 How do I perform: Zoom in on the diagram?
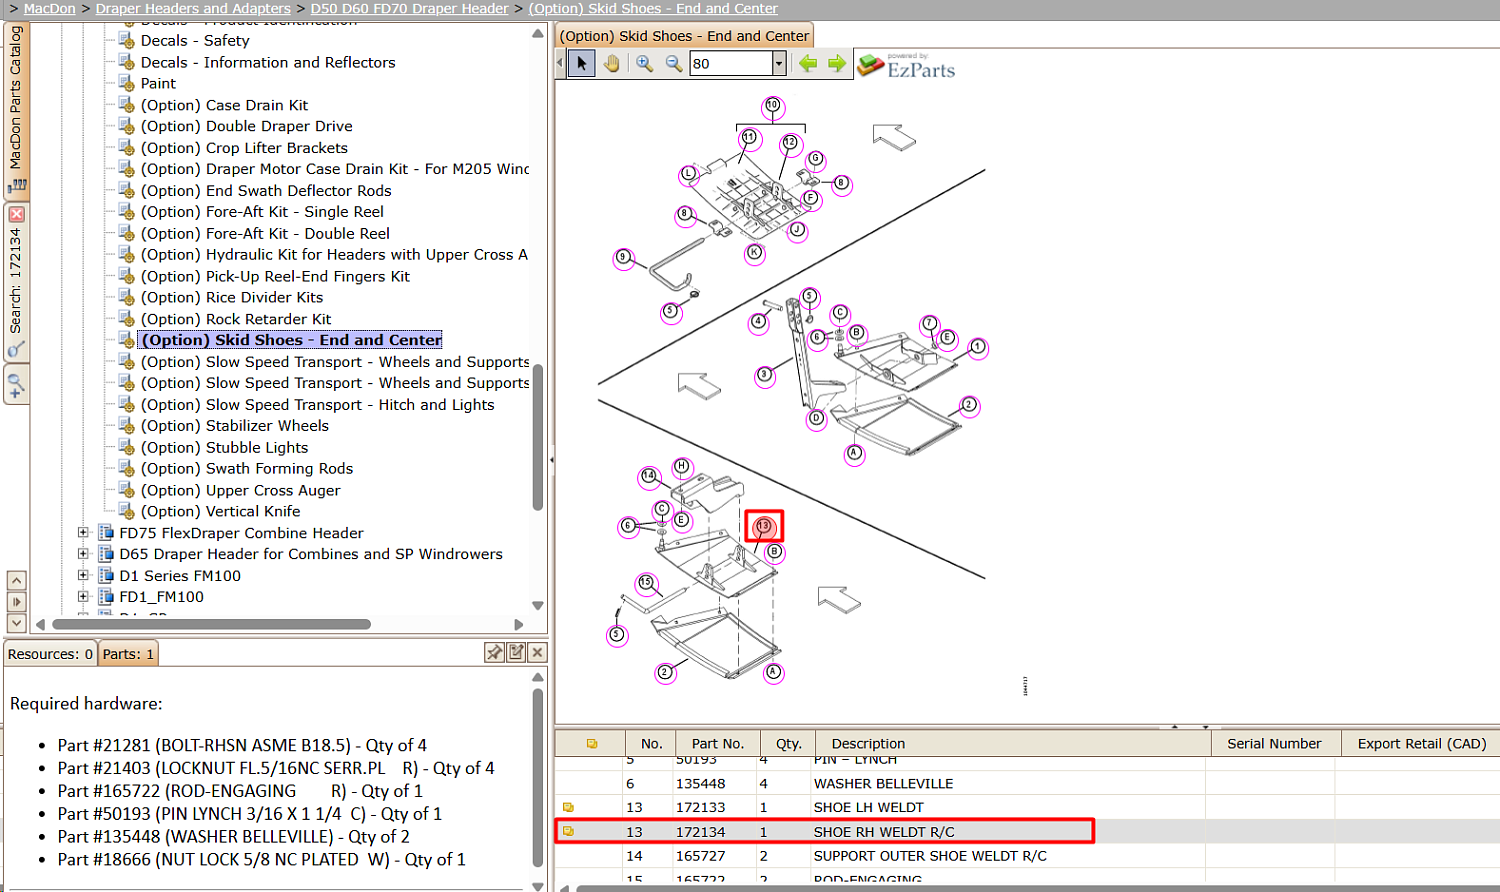click(644, 64)
